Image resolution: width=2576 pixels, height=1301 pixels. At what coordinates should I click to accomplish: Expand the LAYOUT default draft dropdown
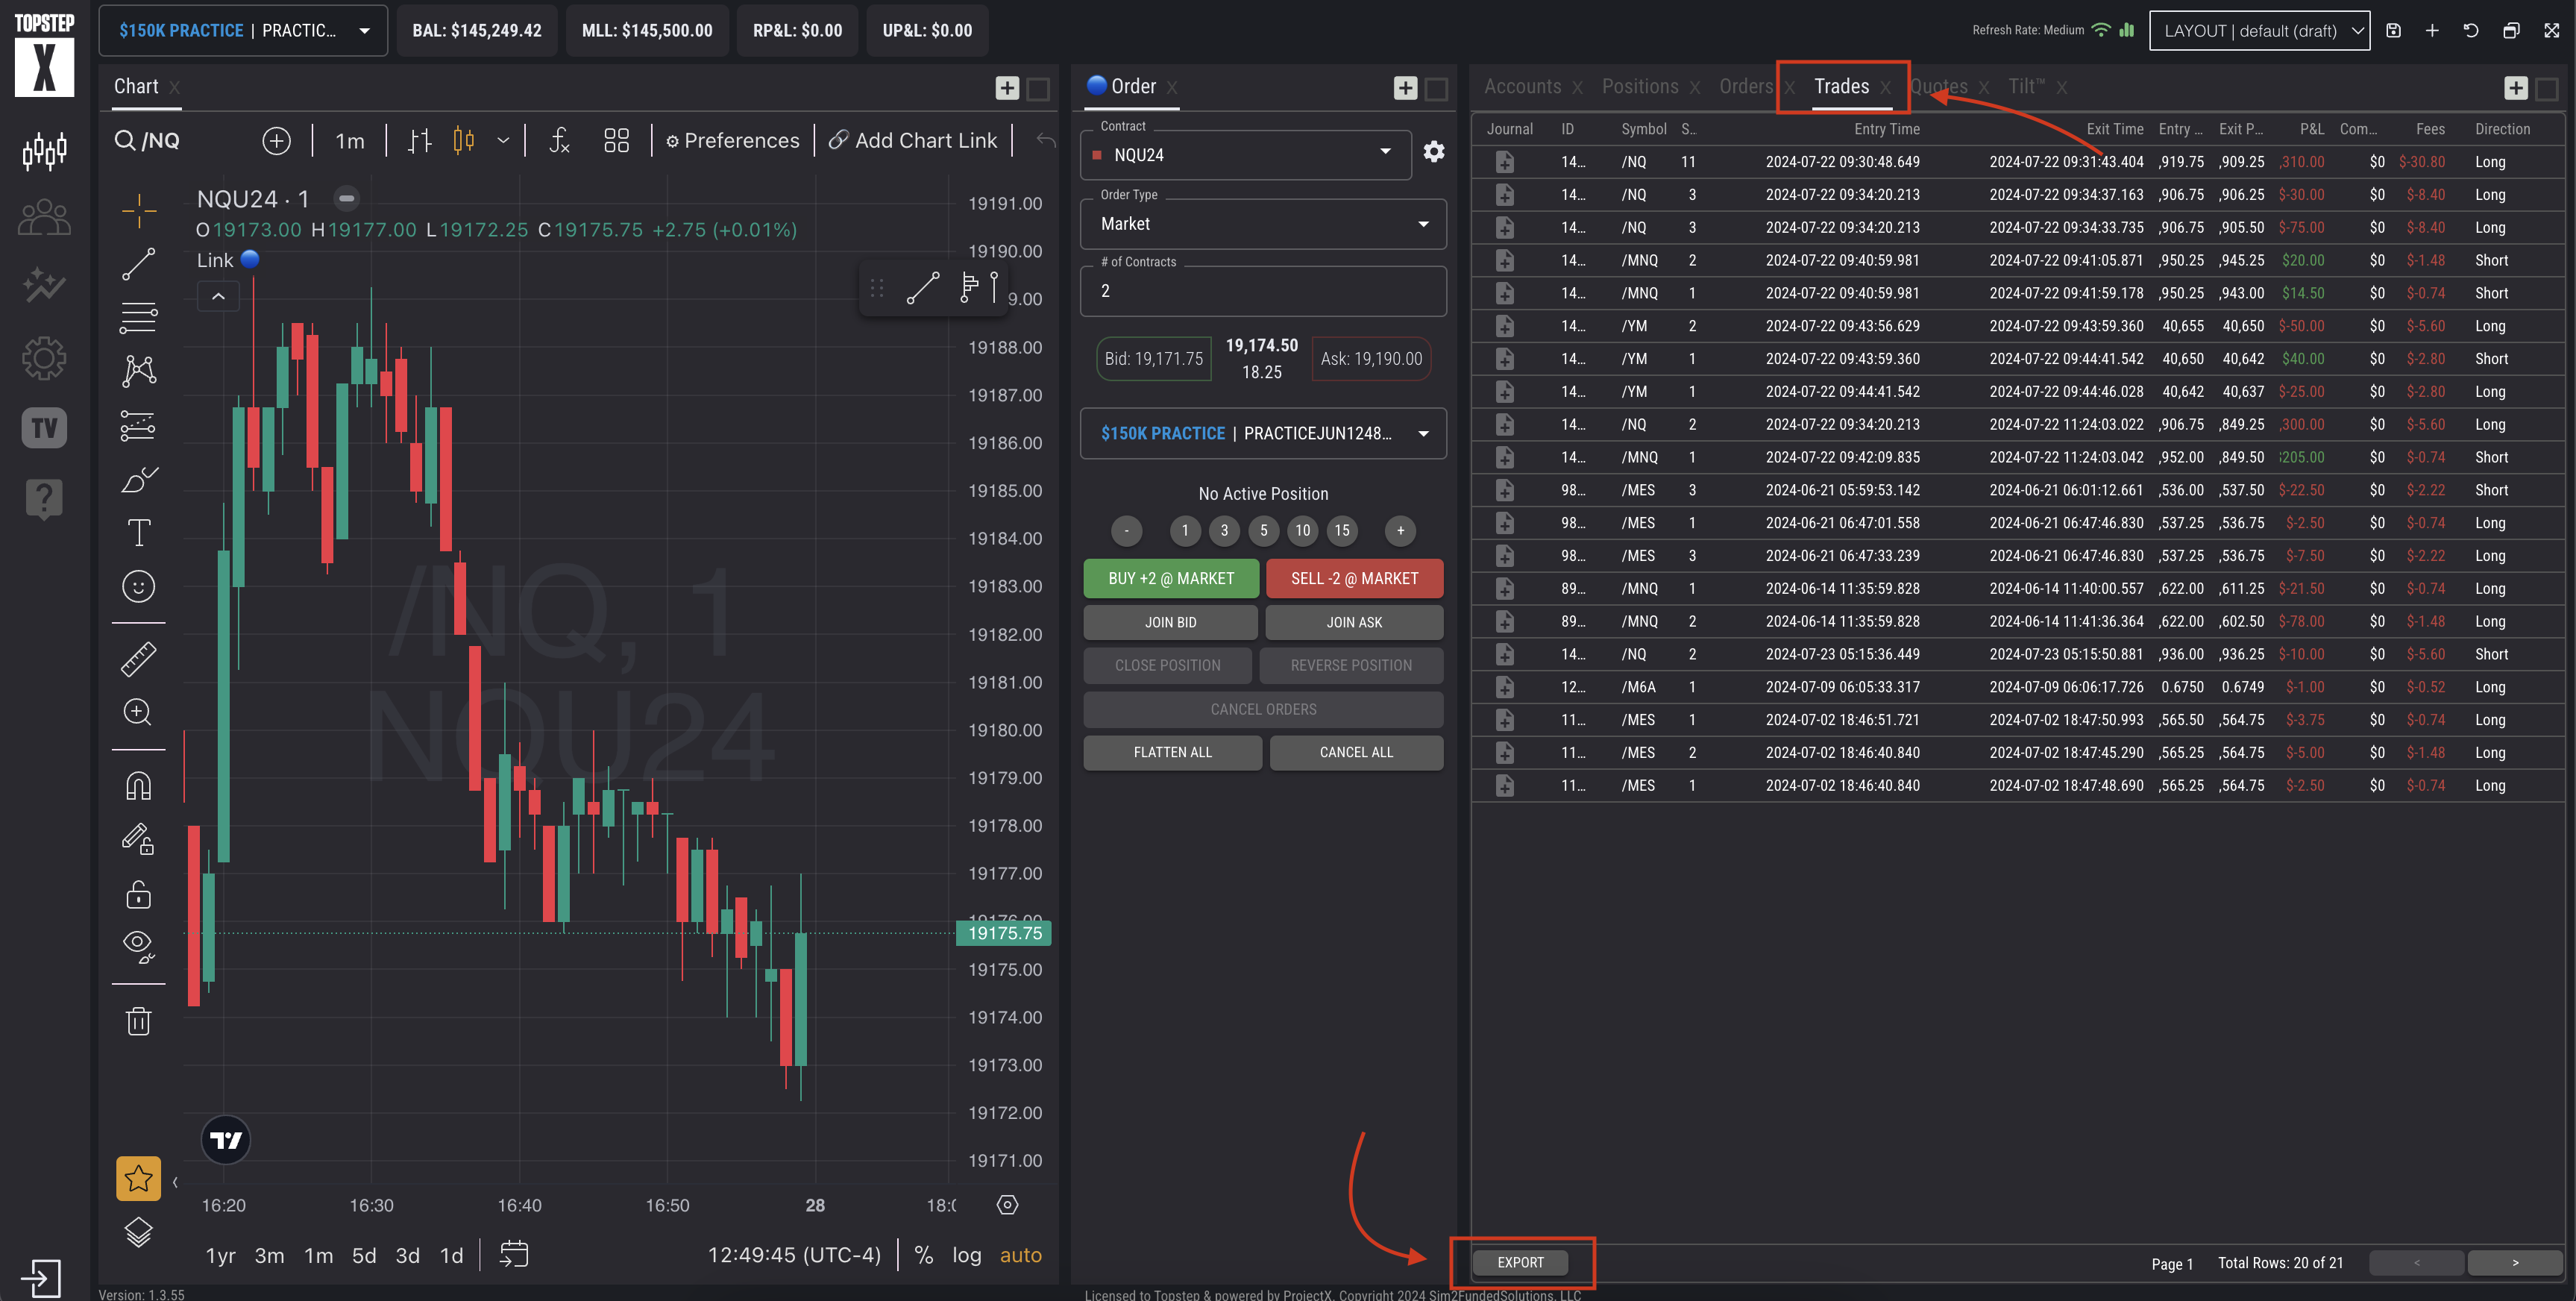coord(2258,31)
